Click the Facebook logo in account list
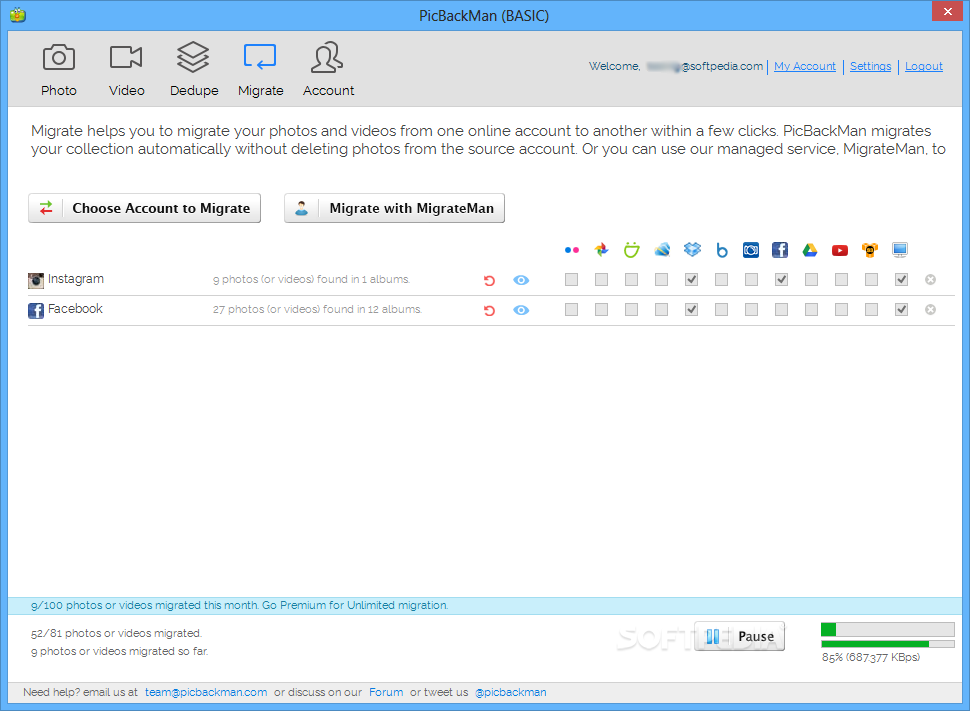 coord(36,310)
